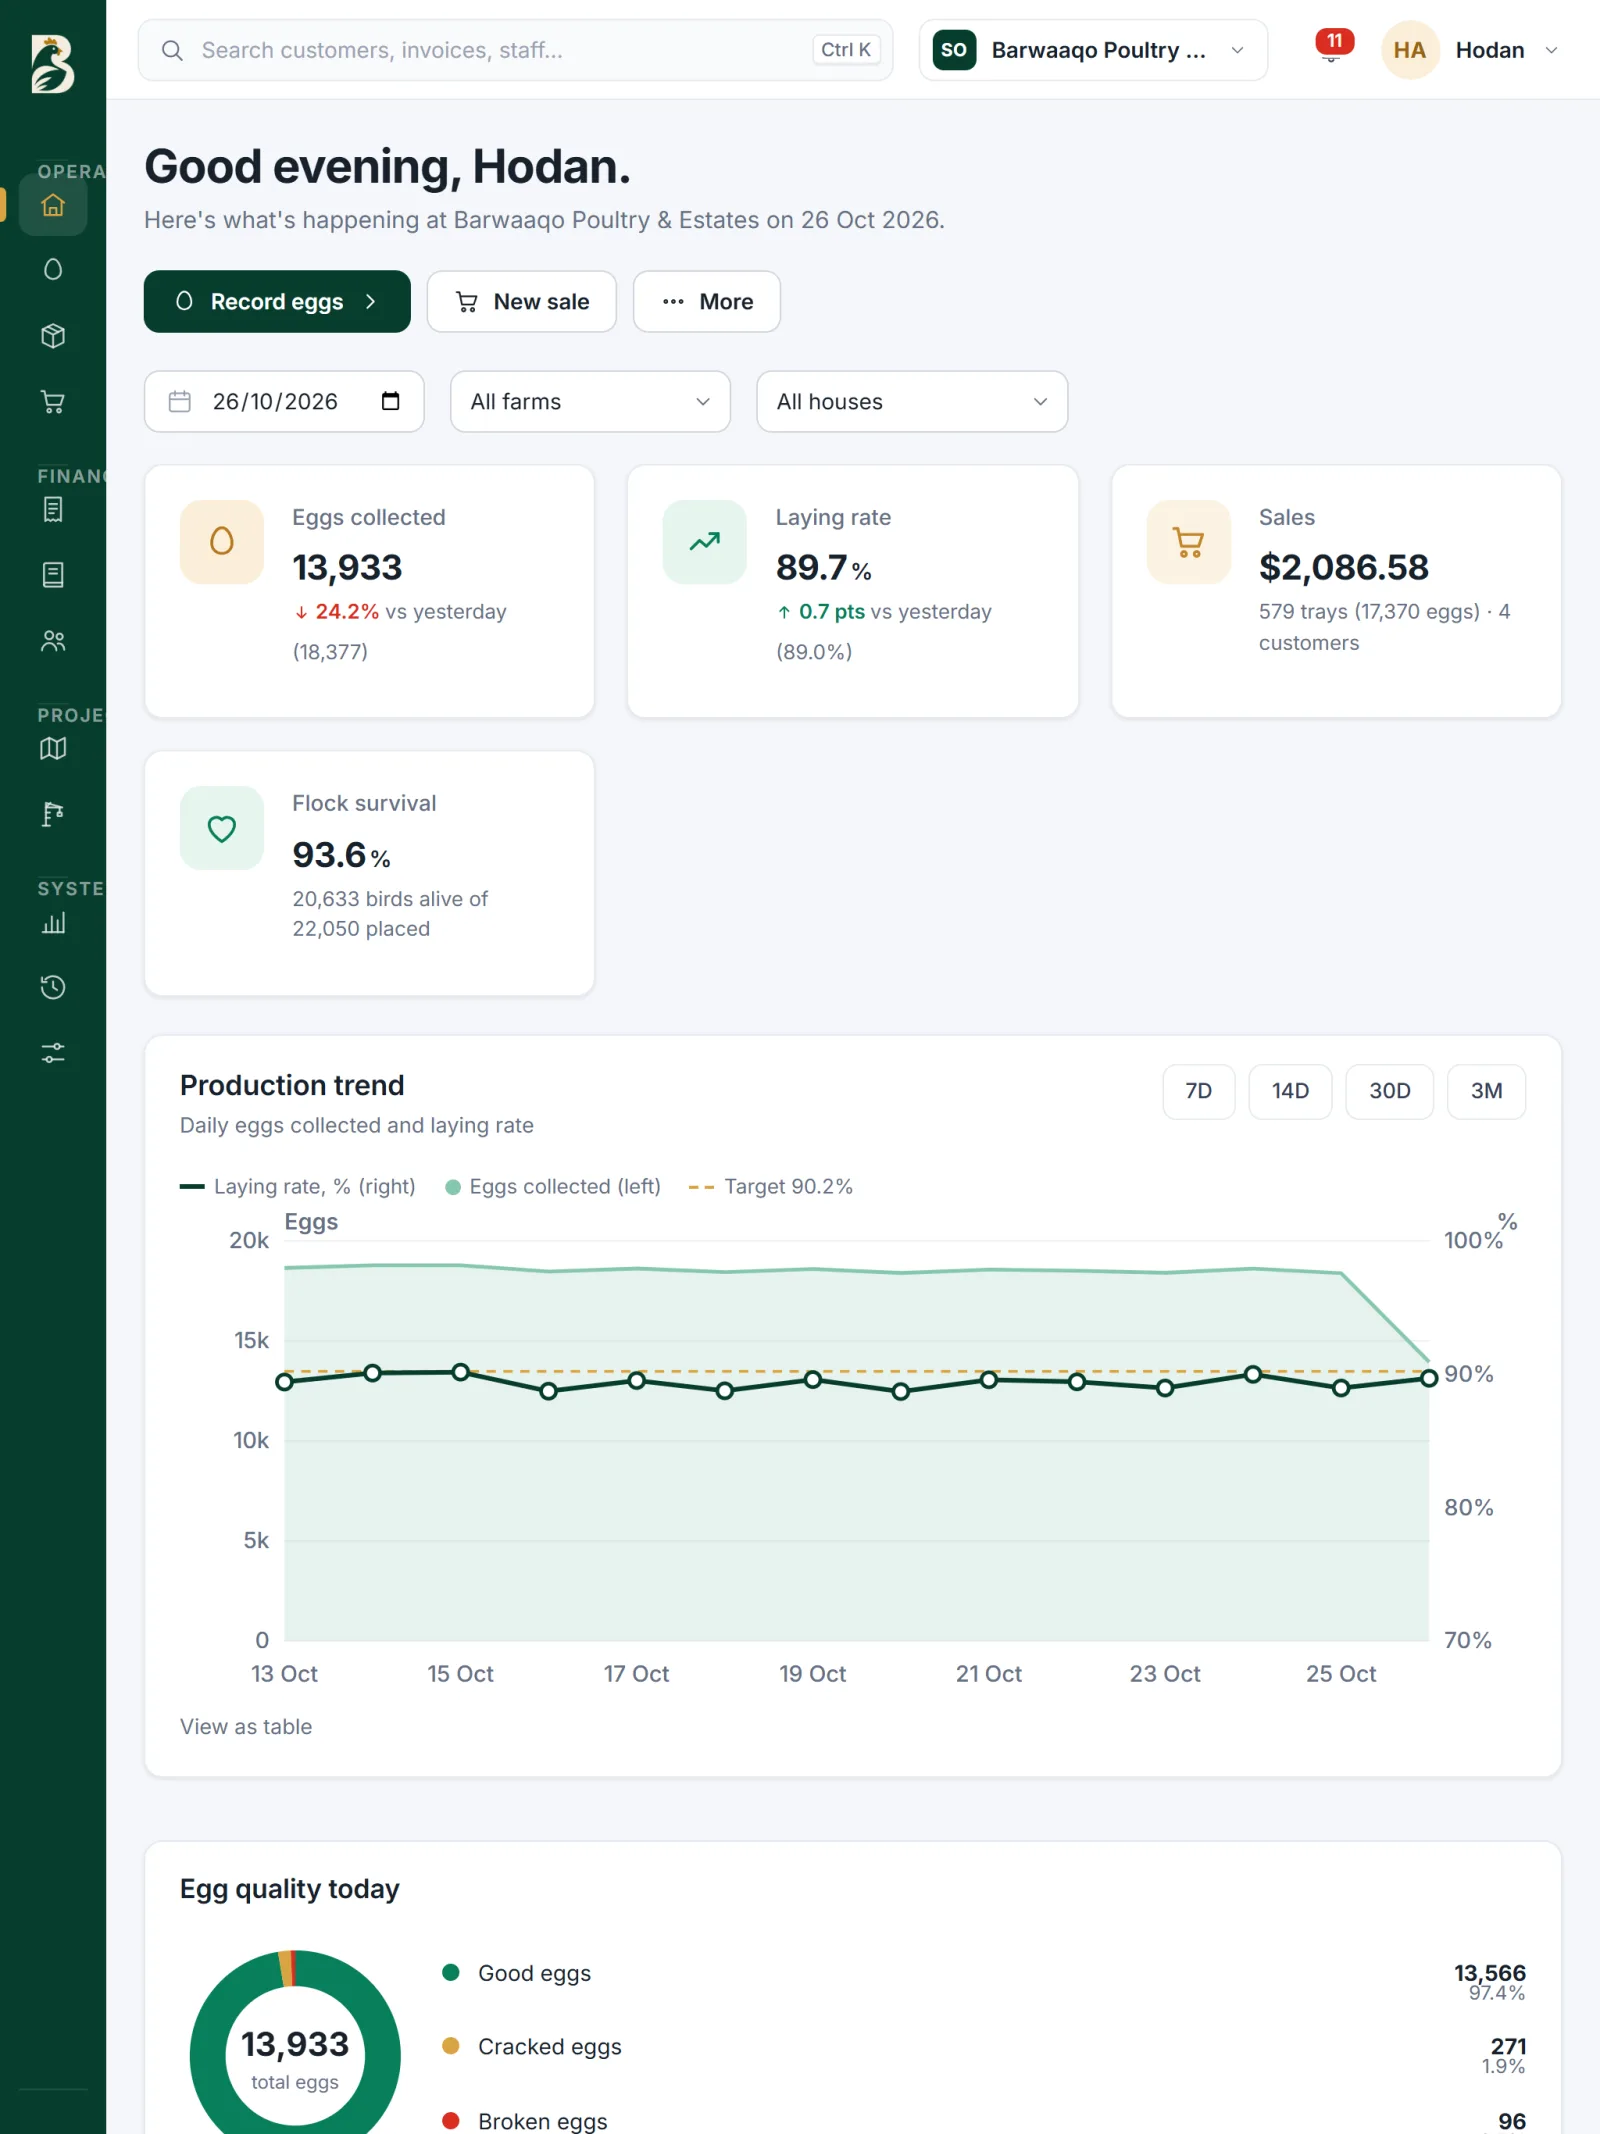
Task: Click the 24.2% vs yesterday change
Action: (400, 612)
